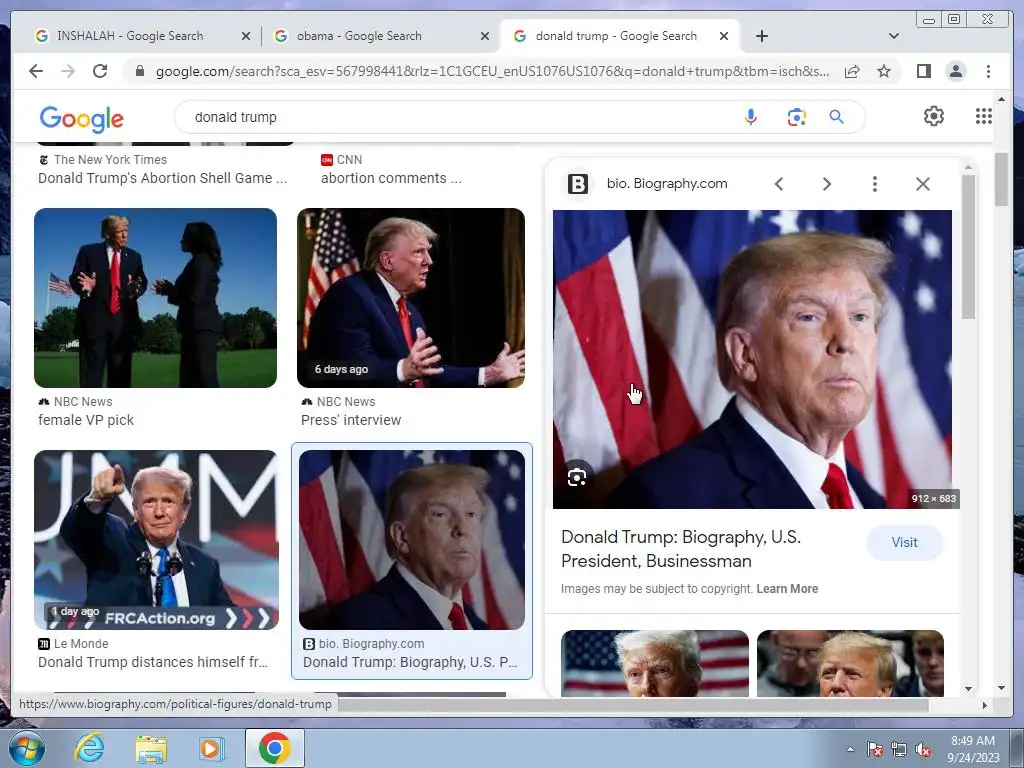Viewport: 1024px width, 768px height.
Task: Click the page vertical scrollbar thumb
Action: pos(1001,180)
